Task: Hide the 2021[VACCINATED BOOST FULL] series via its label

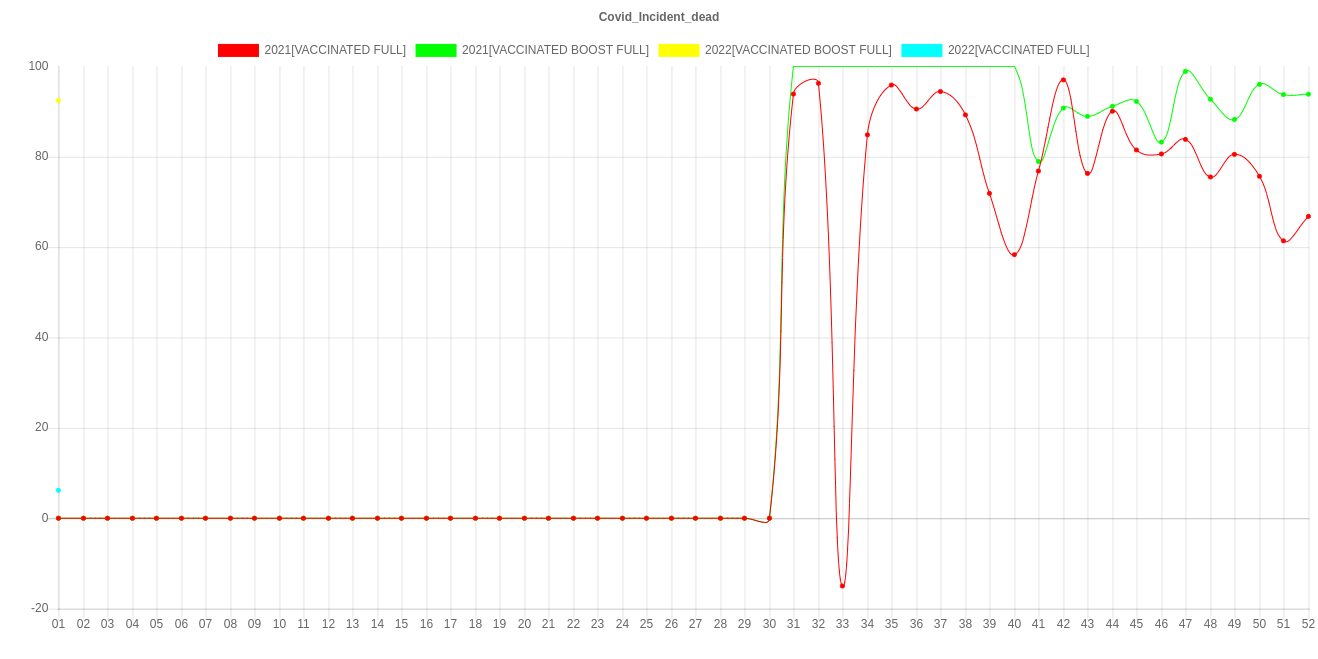Action: (555, 50)
